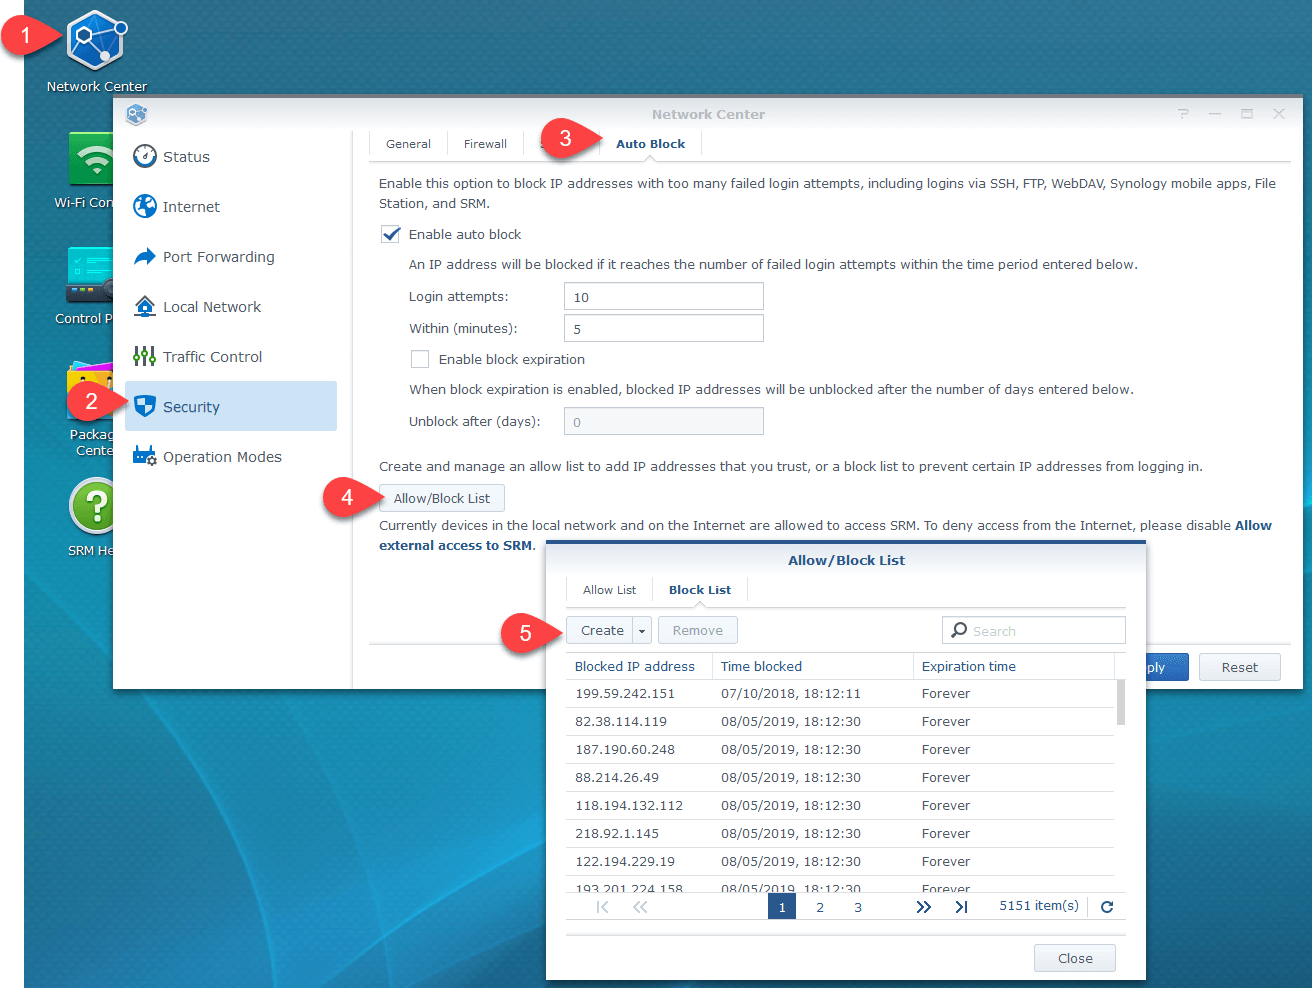Image resolution: width=1312 pixels, height=988 pixels.
Task: Open Traffic Control in the sidebar
Action: pyautogui.click(x=231, y=356)
